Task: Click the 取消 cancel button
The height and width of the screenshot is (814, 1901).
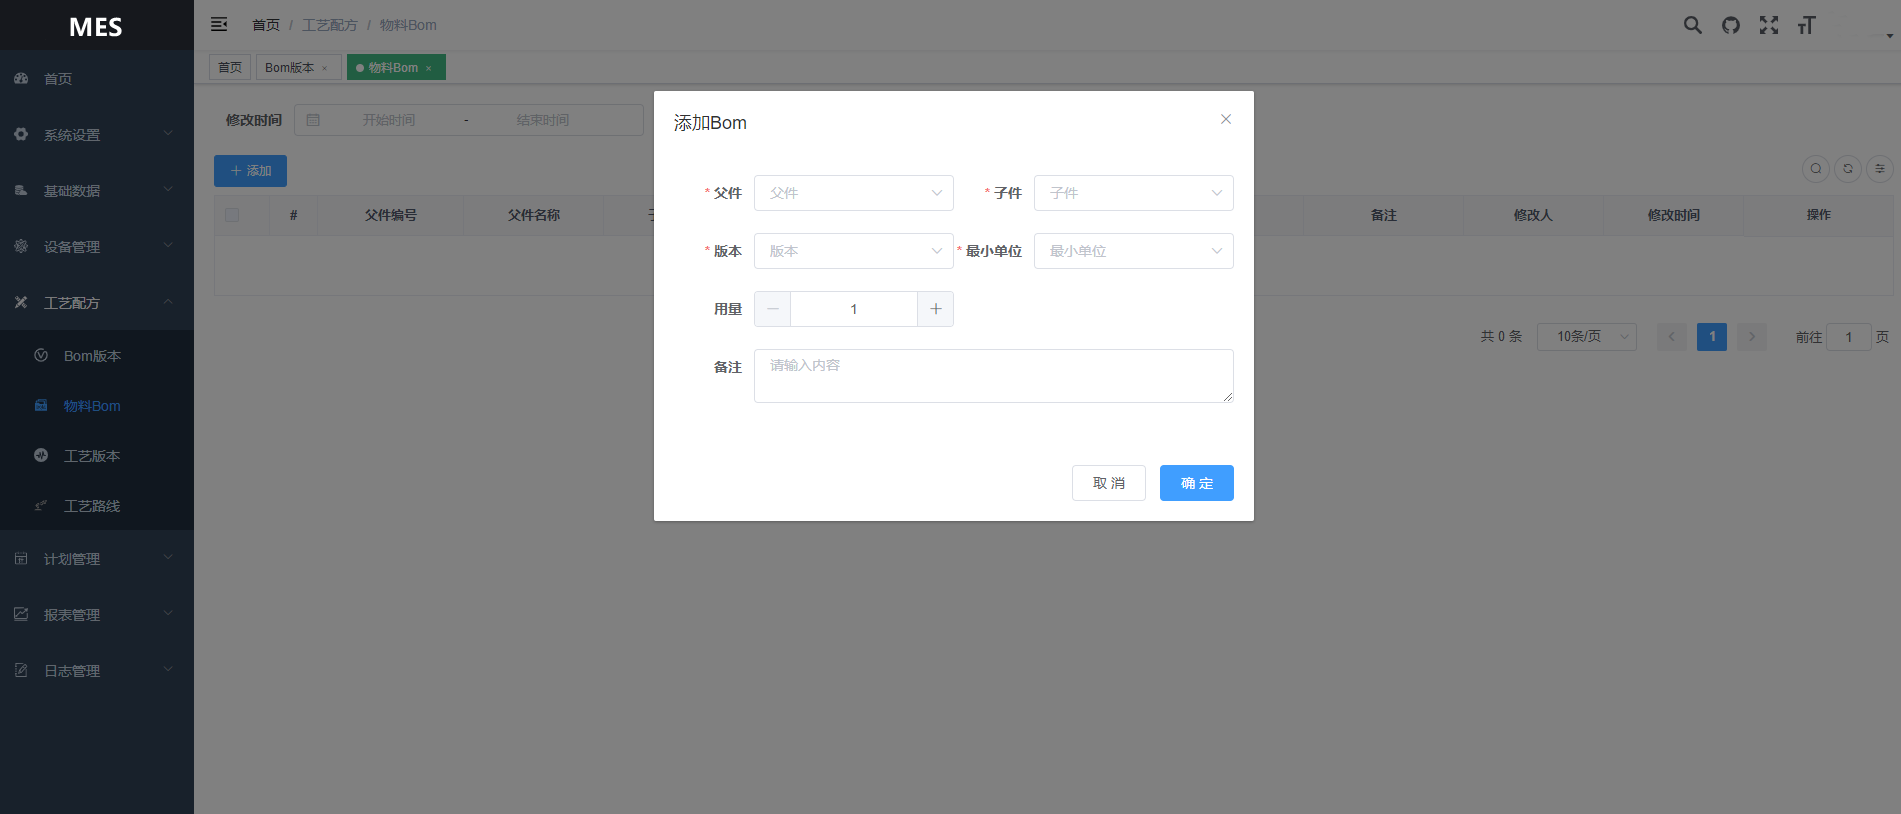Action: pyautogui.click(x=1109, y=483)
